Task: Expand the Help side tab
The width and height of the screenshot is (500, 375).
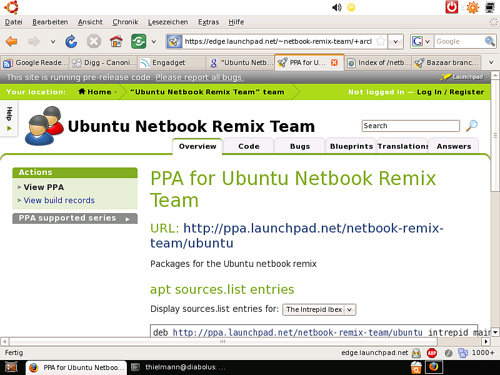Action: (x=9, y=119)
